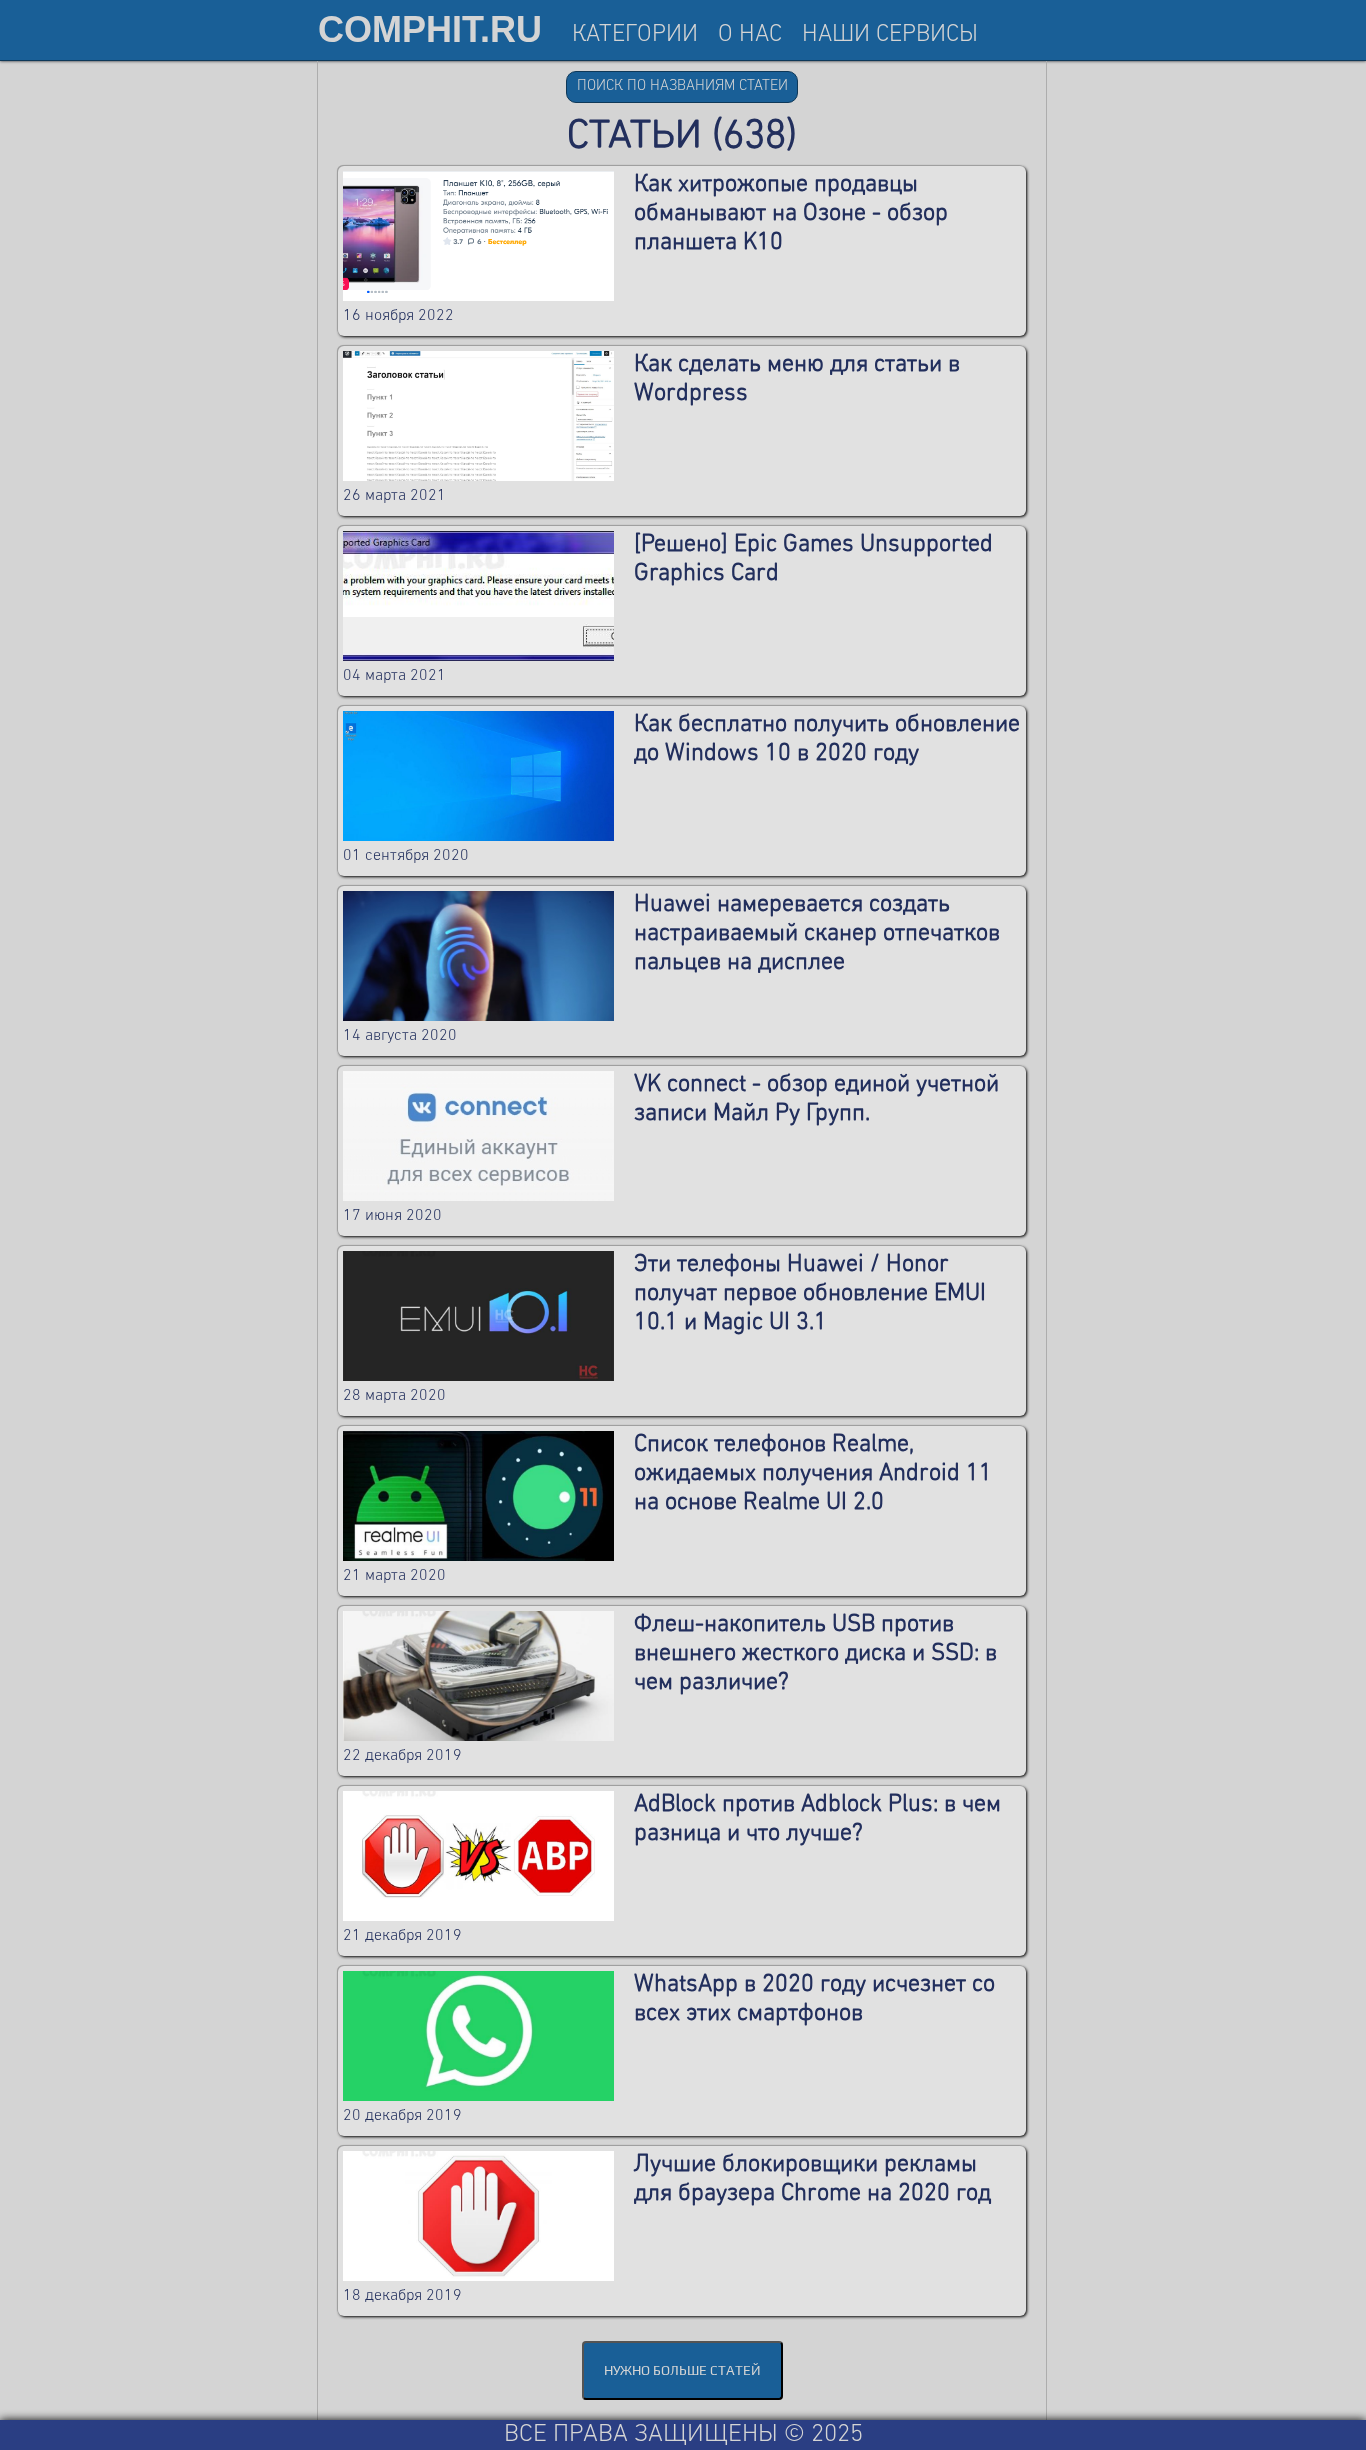Click the date 28 марта 2020
This screenshot has height=2450, width=1366.
click(394, 1395)
